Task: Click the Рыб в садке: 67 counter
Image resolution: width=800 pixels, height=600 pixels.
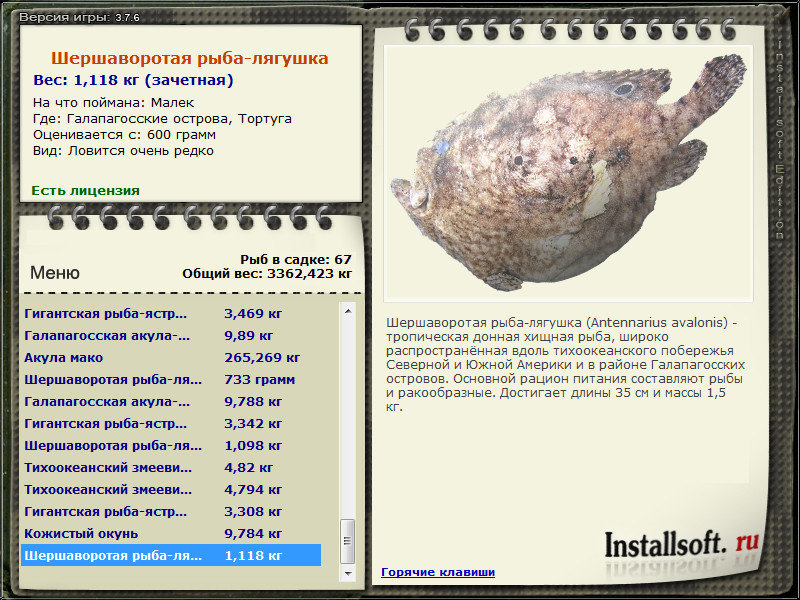Action: [296, 260]
